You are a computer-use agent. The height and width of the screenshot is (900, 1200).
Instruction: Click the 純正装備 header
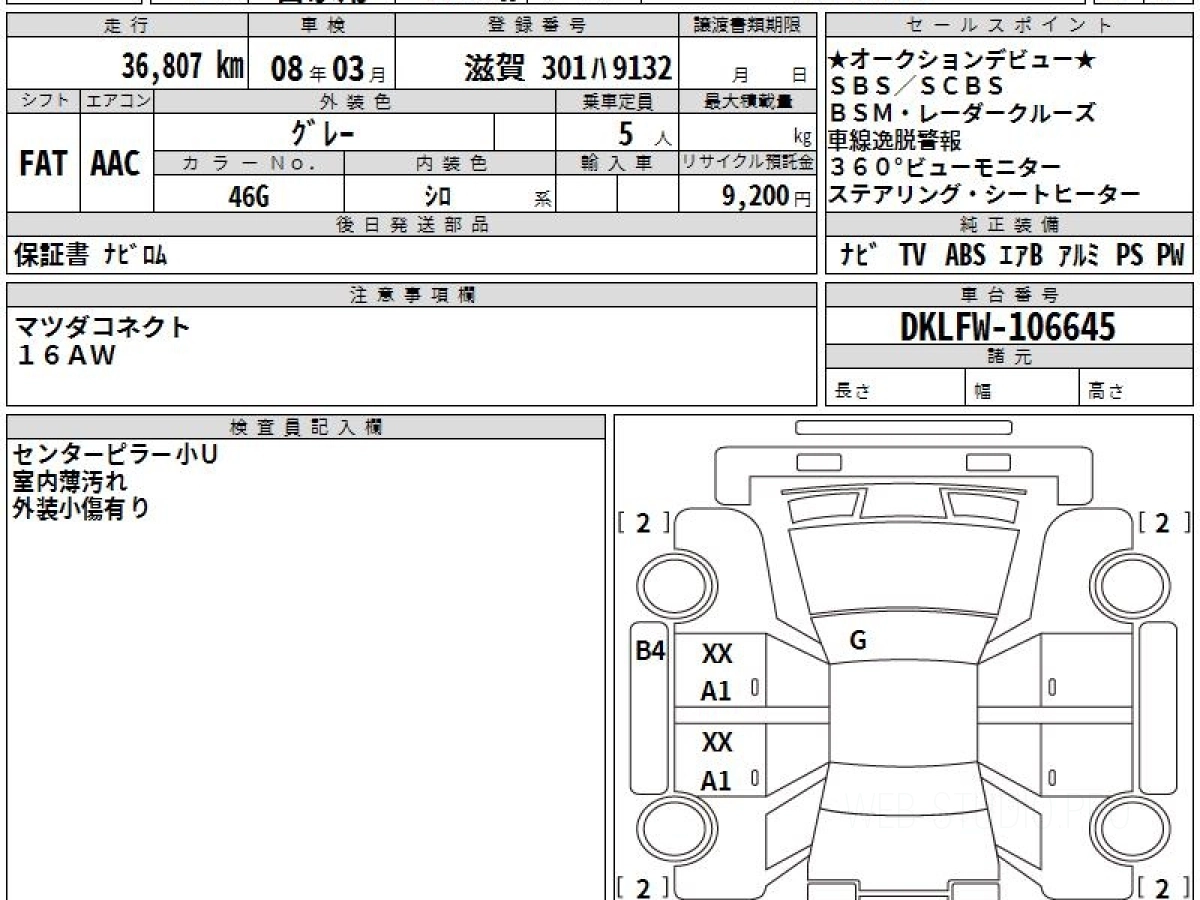pos(1010,225)
